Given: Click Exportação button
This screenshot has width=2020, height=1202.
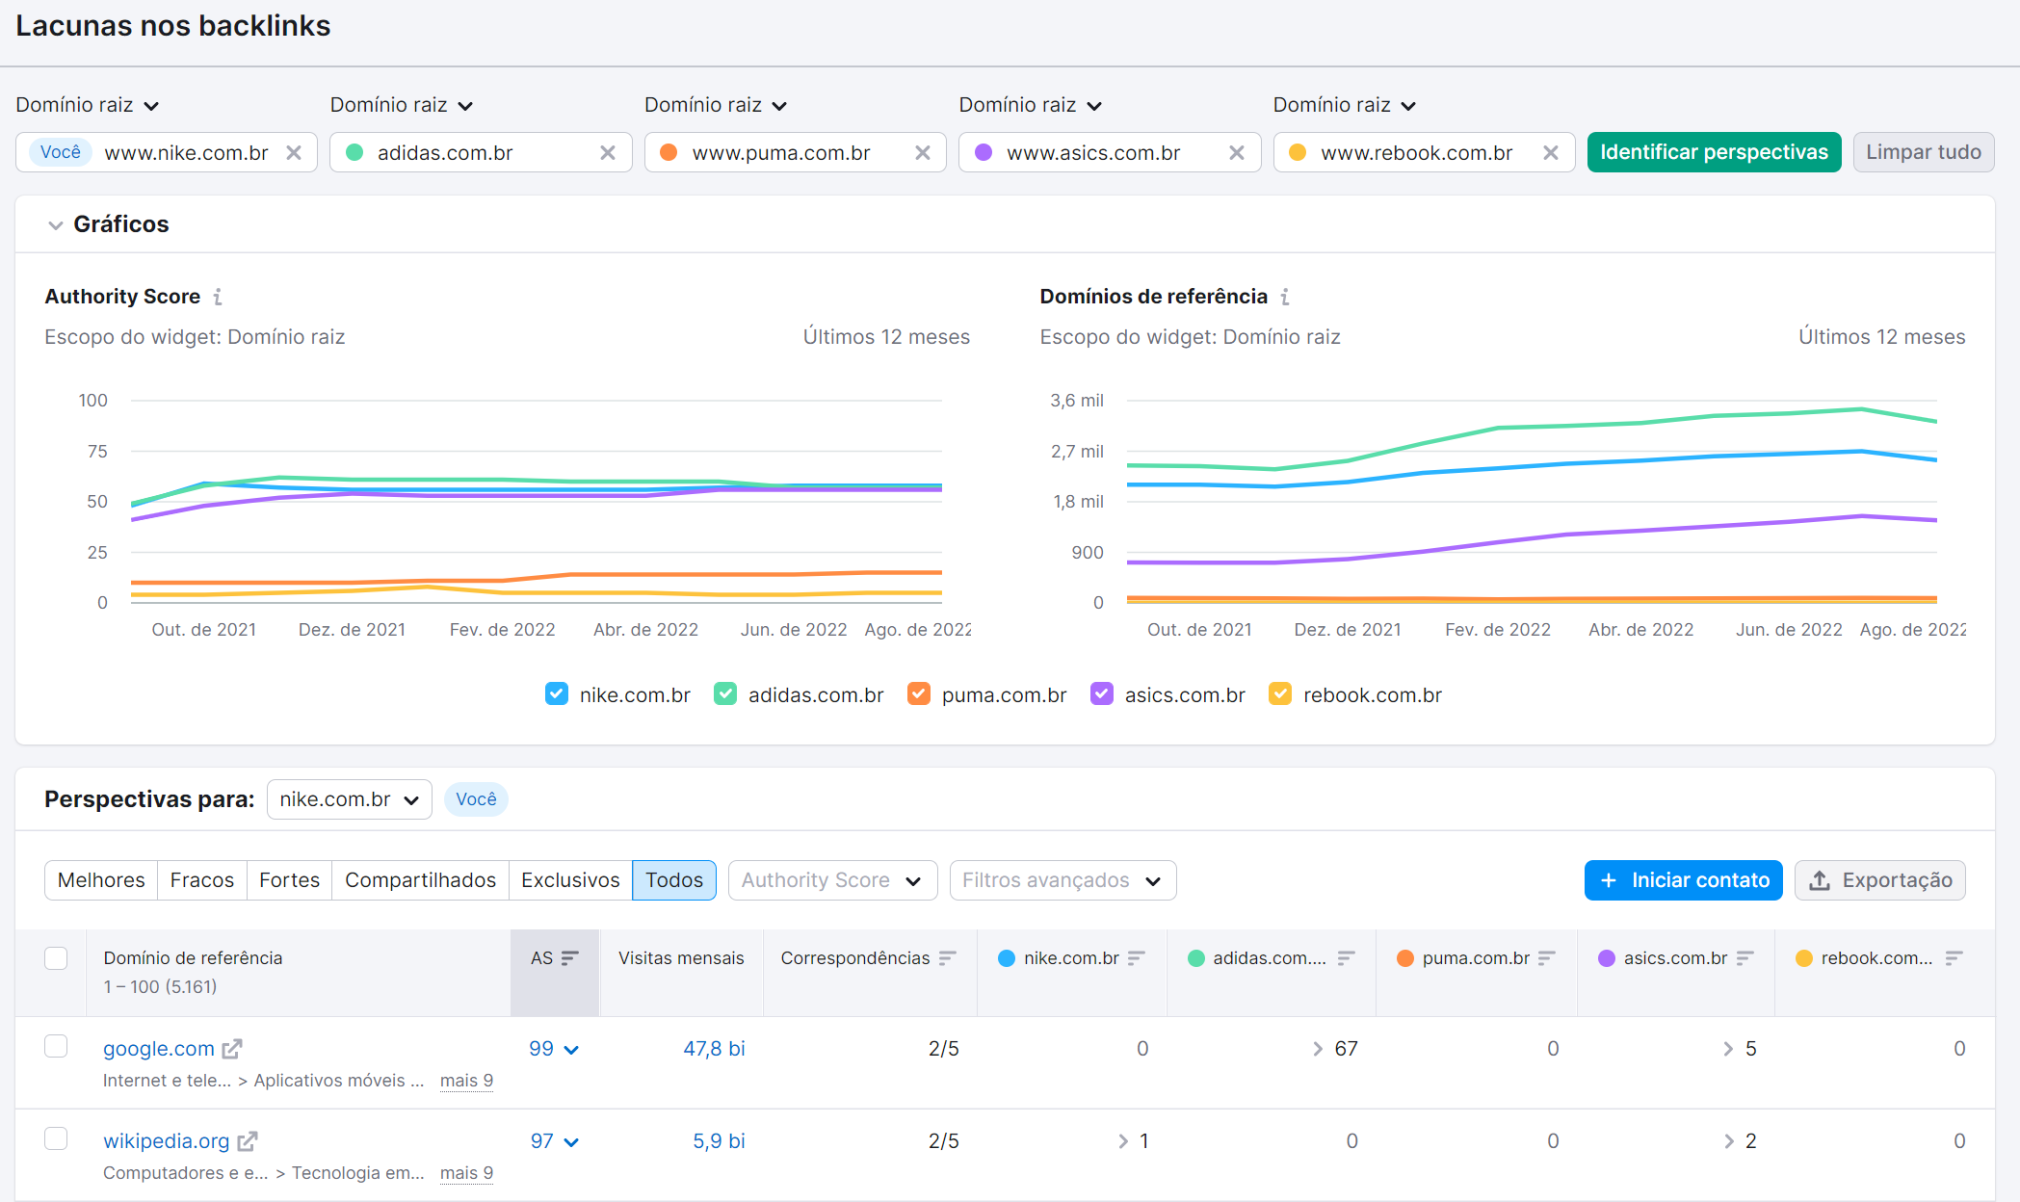Looking at the screenshot, I should click(1880, 880).
